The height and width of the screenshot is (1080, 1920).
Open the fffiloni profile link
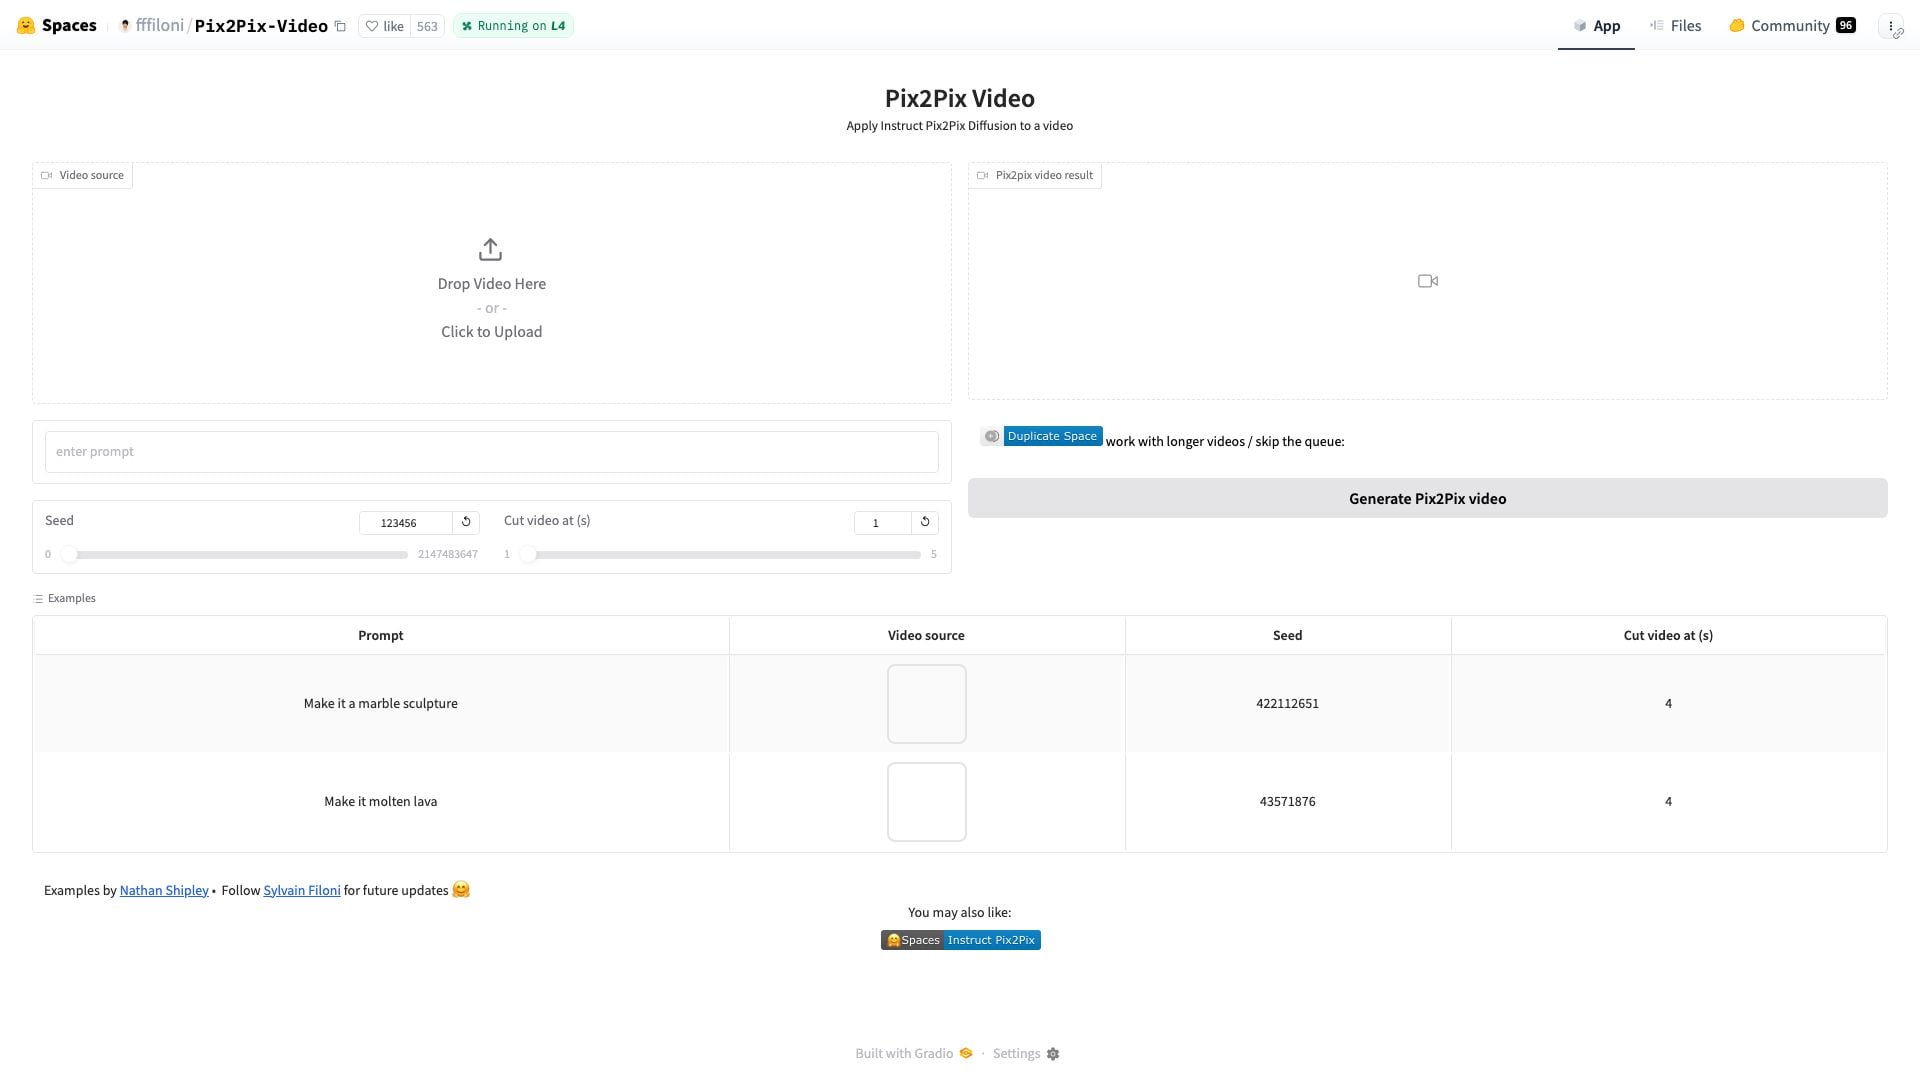click(x=160, y=26)
